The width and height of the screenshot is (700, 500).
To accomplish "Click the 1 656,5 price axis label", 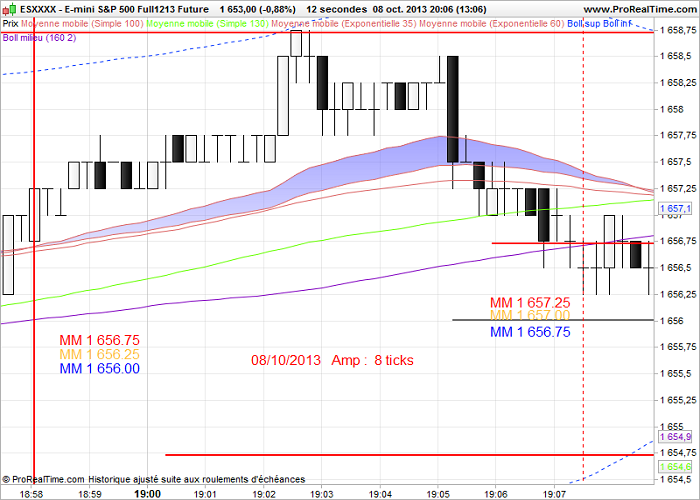I will (674, 267).
